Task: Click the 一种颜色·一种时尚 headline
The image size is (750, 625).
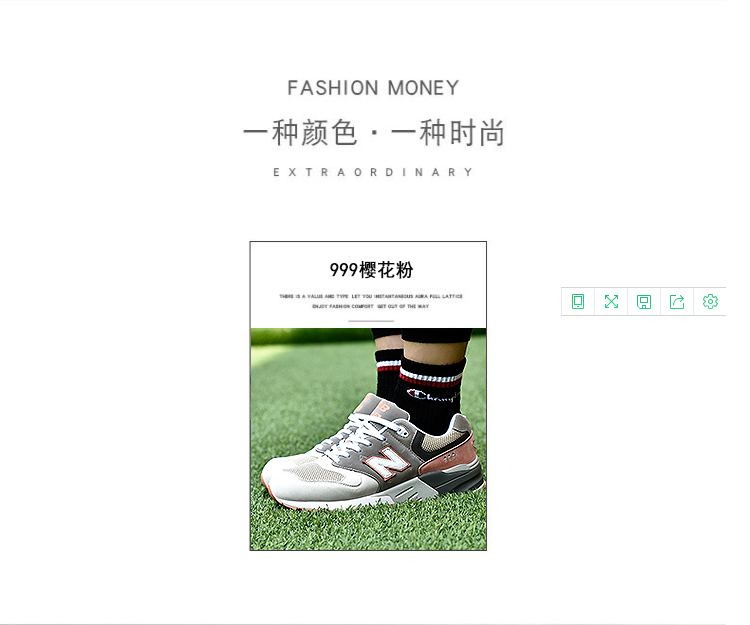Action: pyautogui.click(x=374, y=132)
